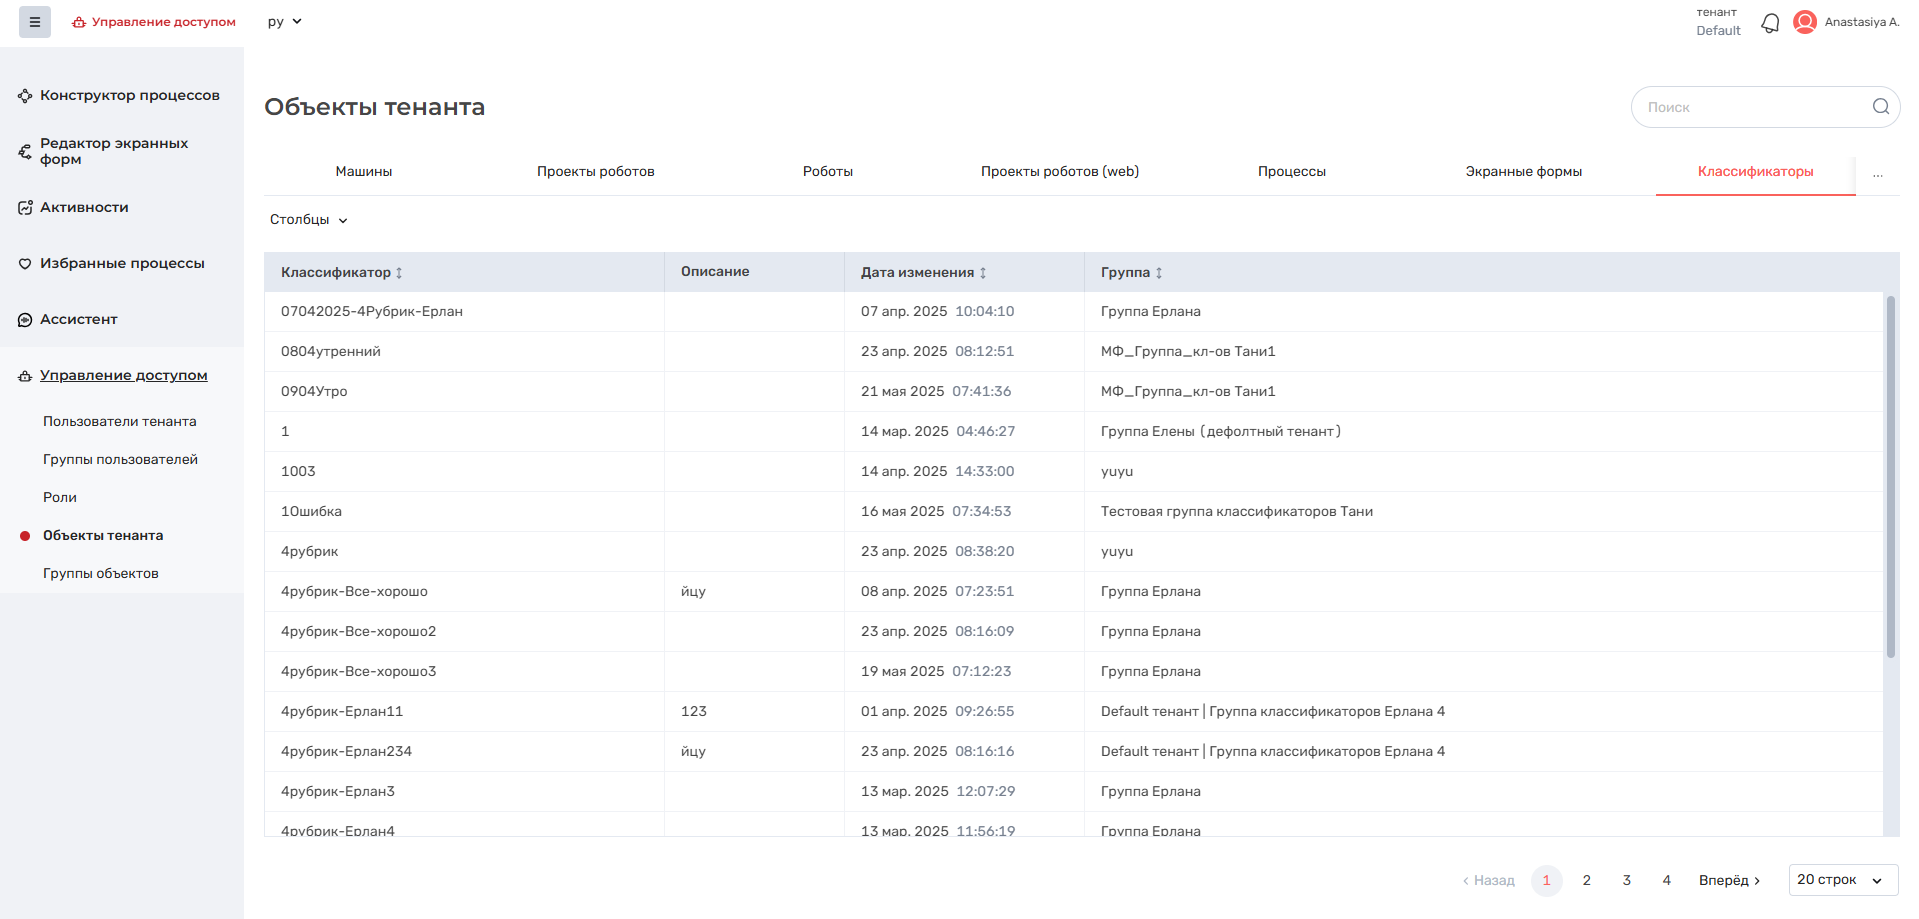The width and height of the screenshot is (1919, 919).
Task: Click the Поиск search field
Action: click(x=1750, y=107)
